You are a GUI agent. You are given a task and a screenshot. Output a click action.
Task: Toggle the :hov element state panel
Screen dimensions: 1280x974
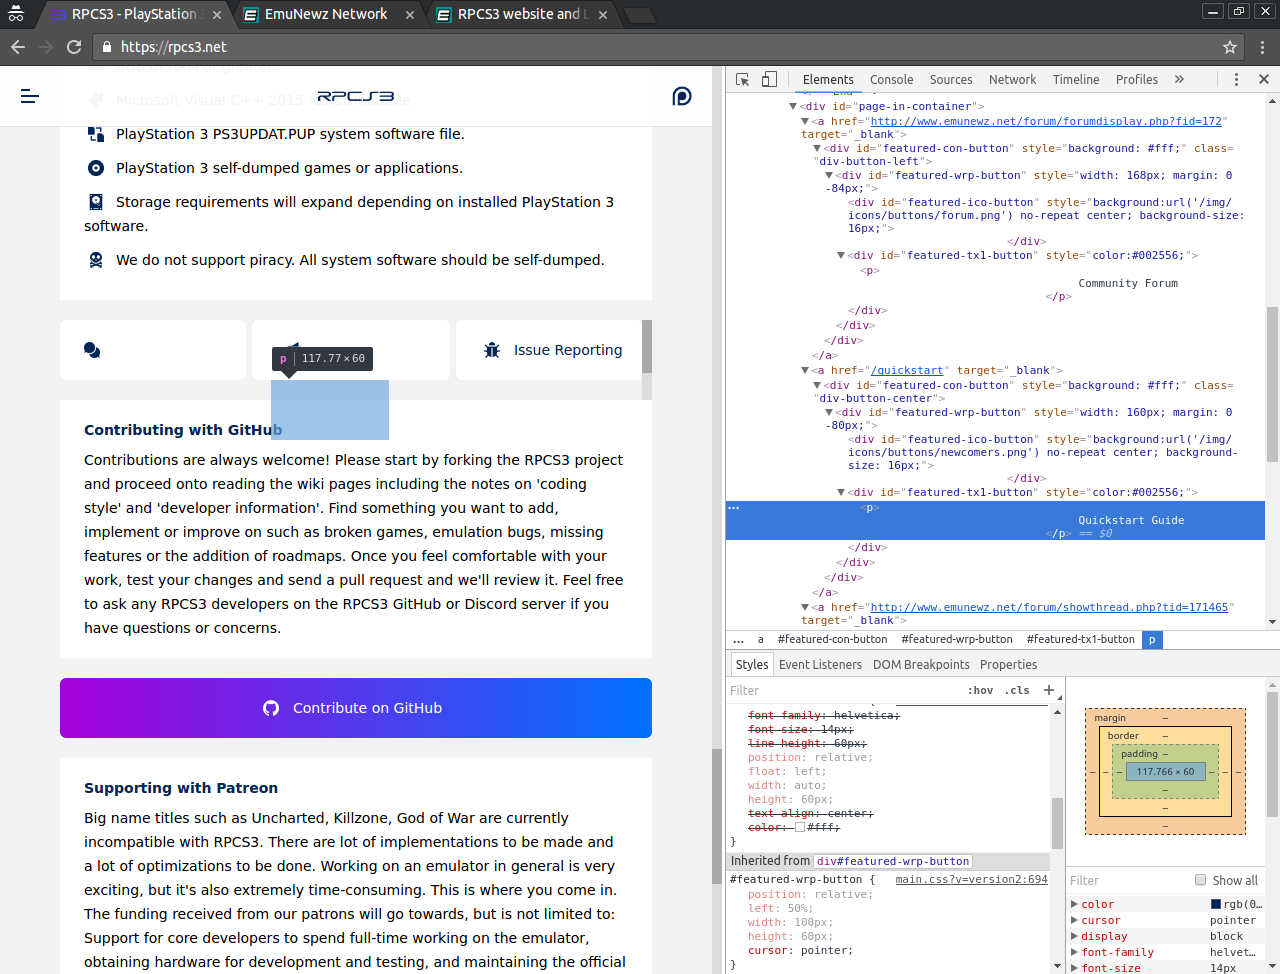980,691
